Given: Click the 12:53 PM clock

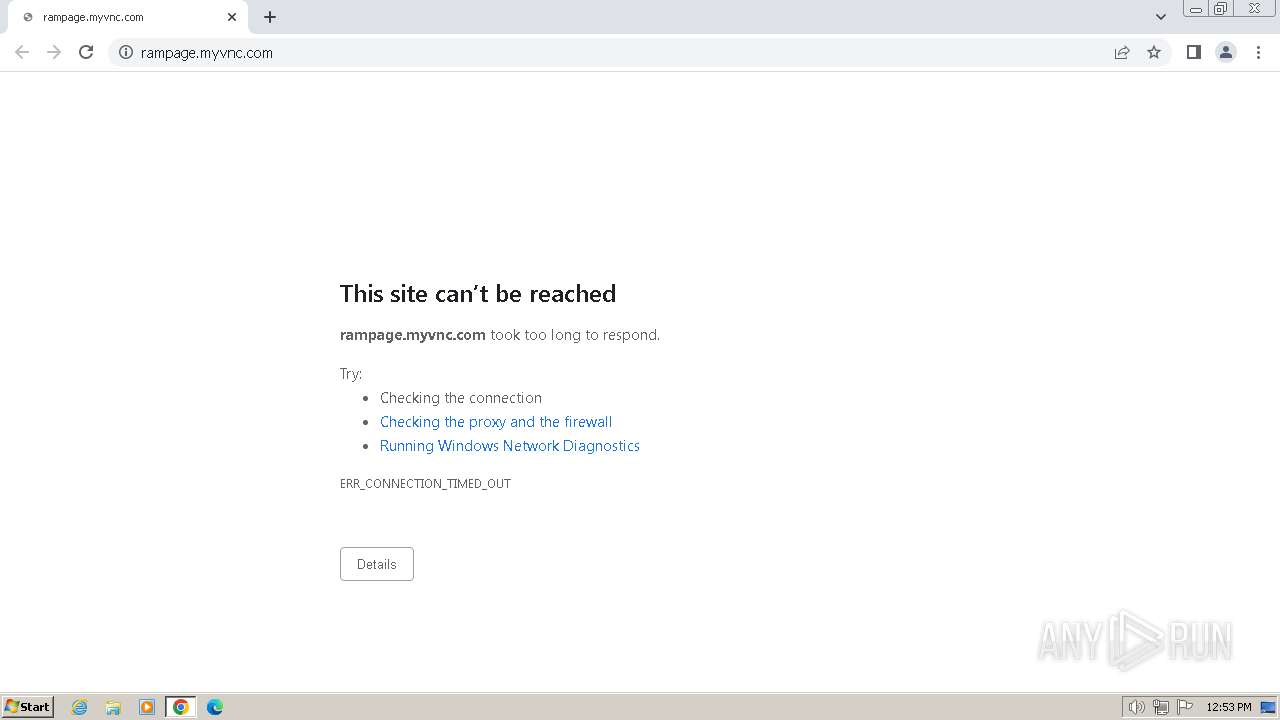Looking at the screenshot, I should pos(1229,707).
